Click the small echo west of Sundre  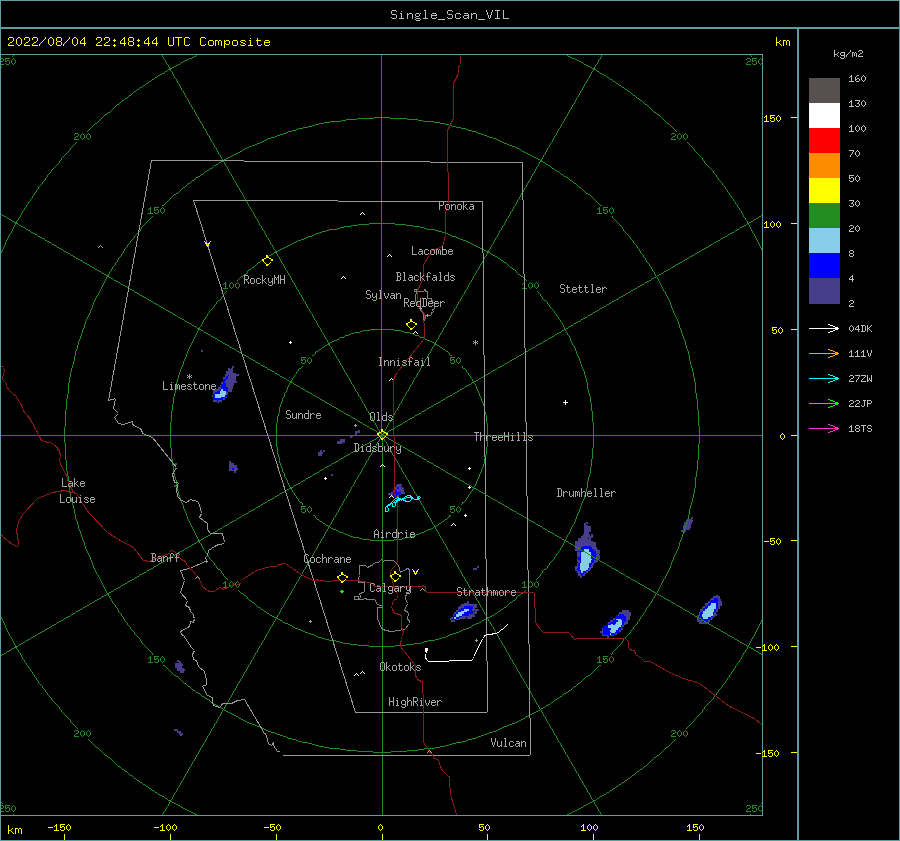click(x=233, y=466)
